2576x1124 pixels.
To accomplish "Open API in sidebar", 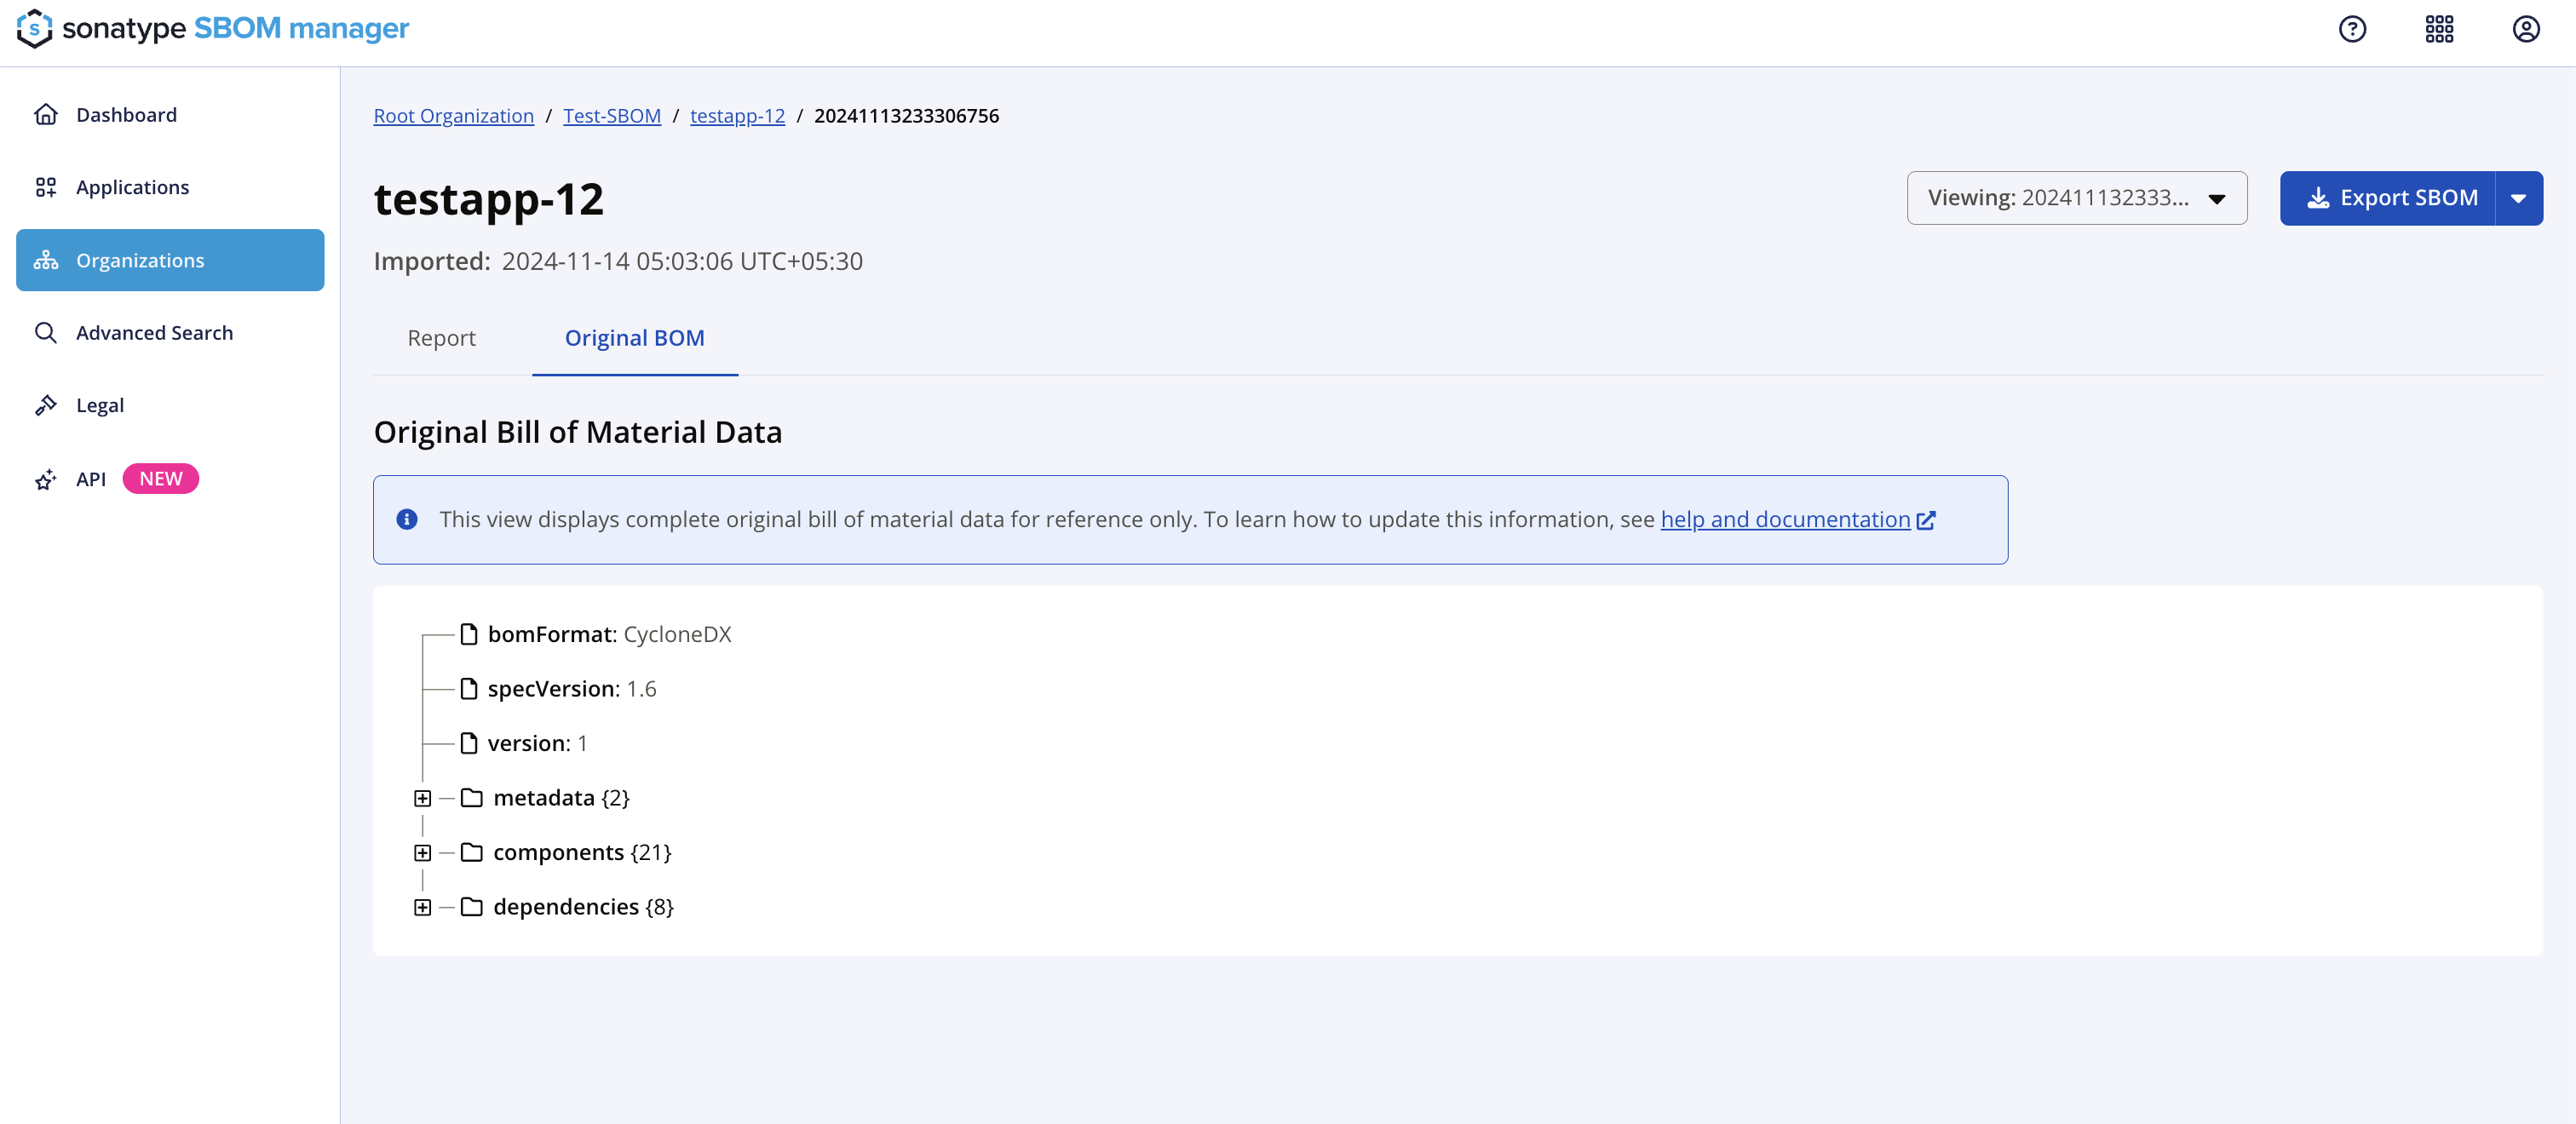I will (x=170, y=479).
